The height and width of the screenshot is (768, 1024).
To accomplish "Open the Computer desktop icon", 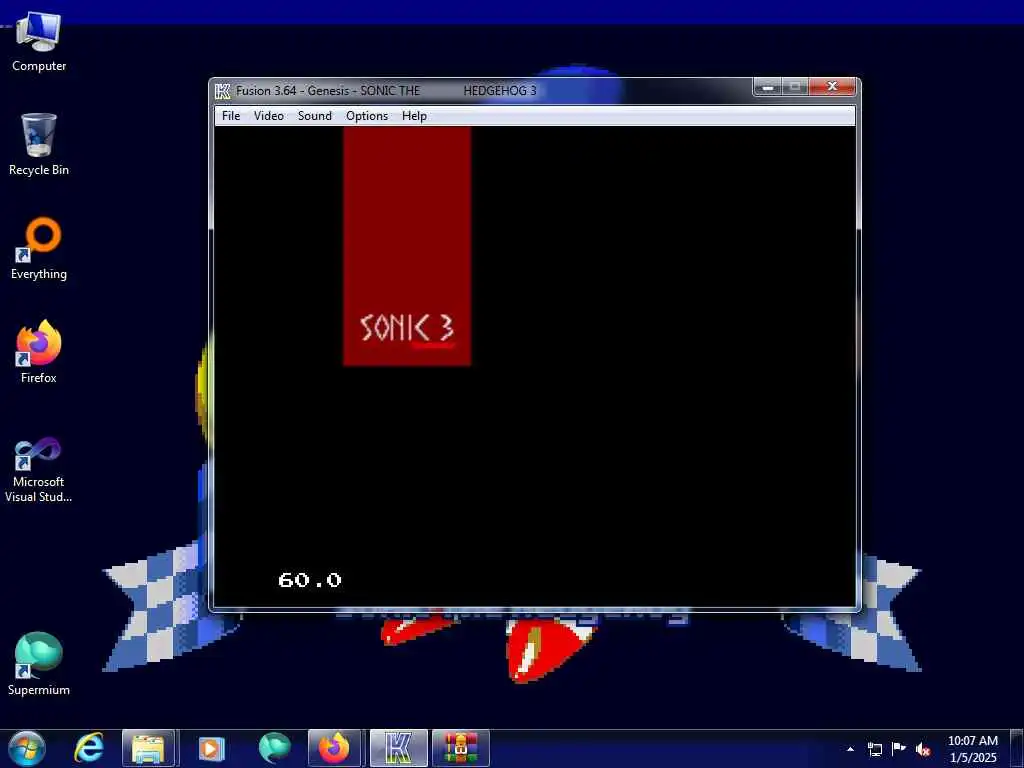I will 39,42.
